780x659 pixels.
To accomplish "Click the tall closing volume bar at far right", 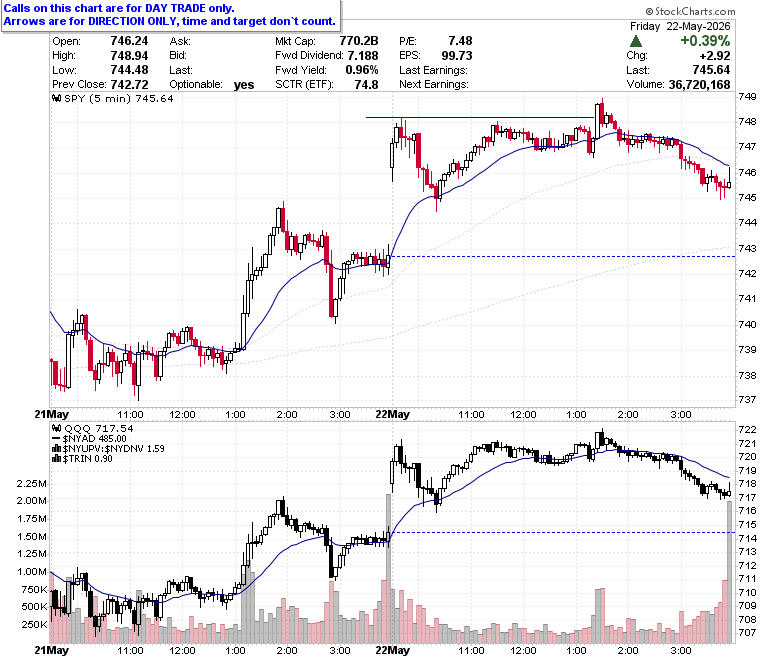I will pos(730,572).
